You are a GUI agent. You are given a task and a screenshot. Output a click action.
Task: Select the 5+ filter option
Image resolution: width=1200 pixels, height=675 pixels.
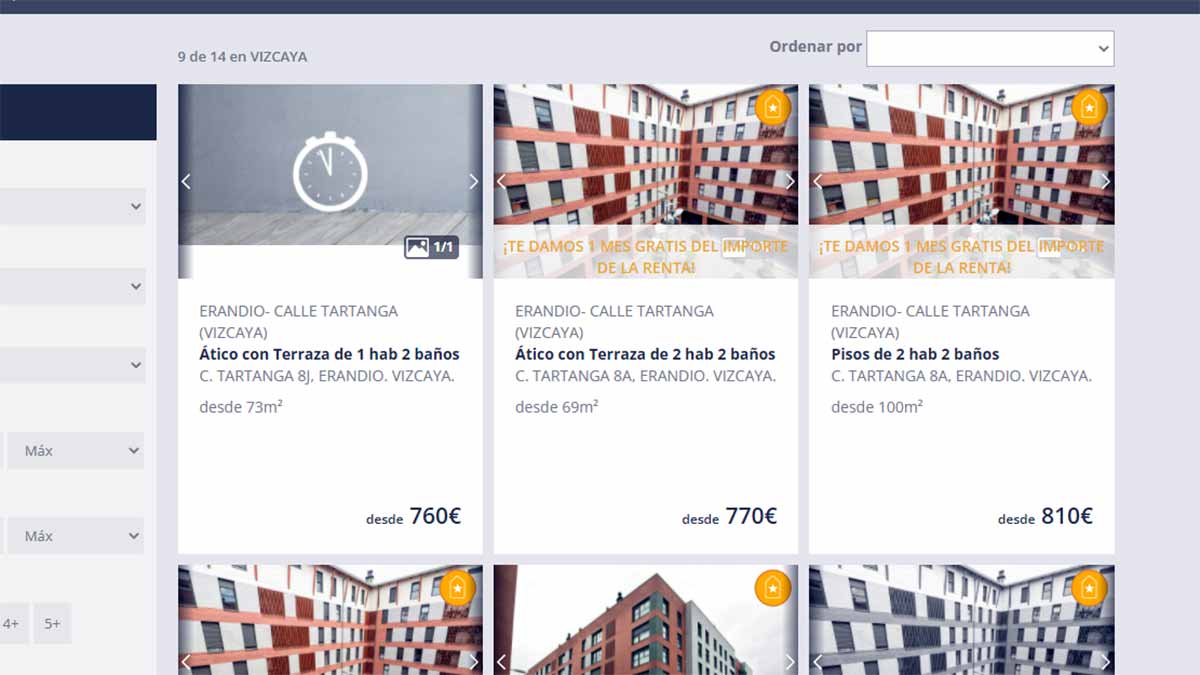[52, 623]
